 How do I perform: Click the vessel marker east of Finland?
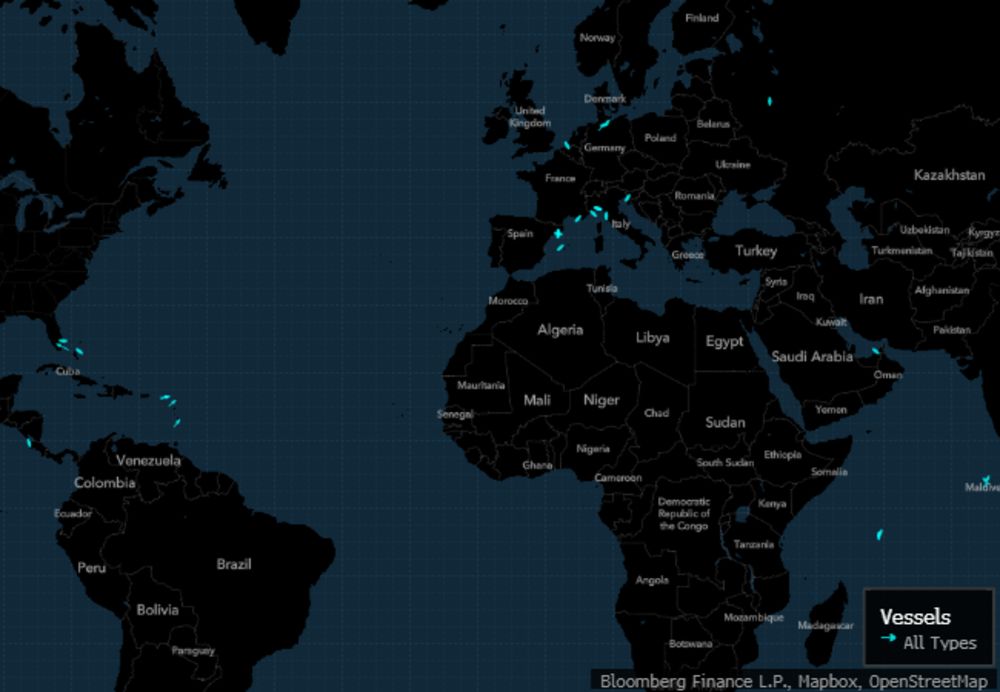pos(769,101)
